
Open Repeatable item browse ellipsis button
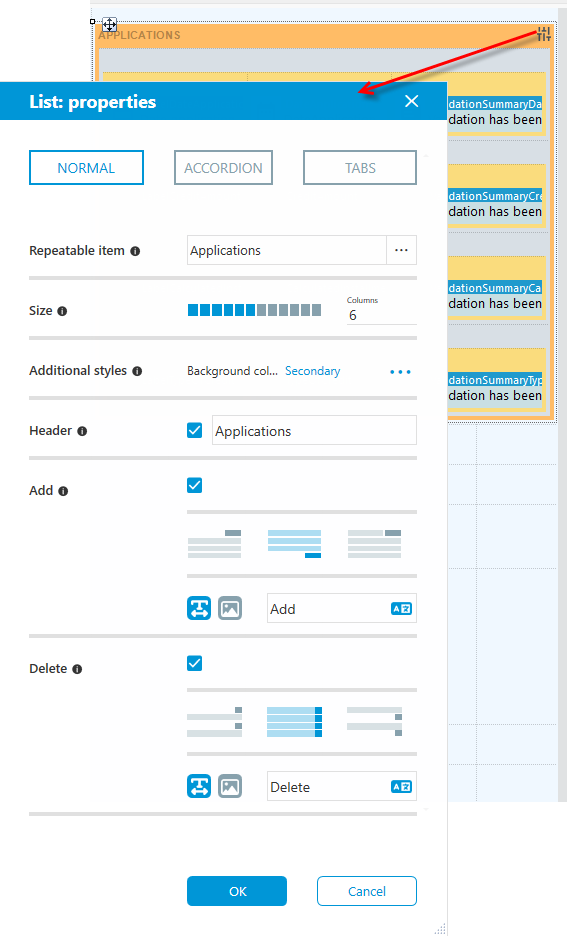click(x=402, y=250)
